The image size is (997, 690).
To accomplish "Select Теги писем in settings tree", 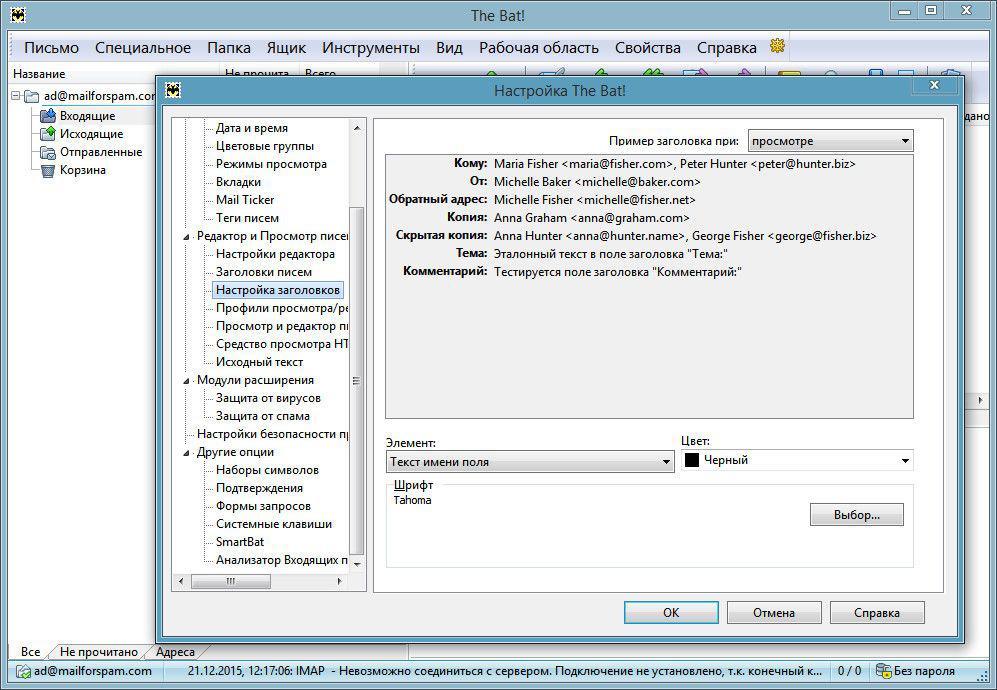I will (x=247, y=217).
